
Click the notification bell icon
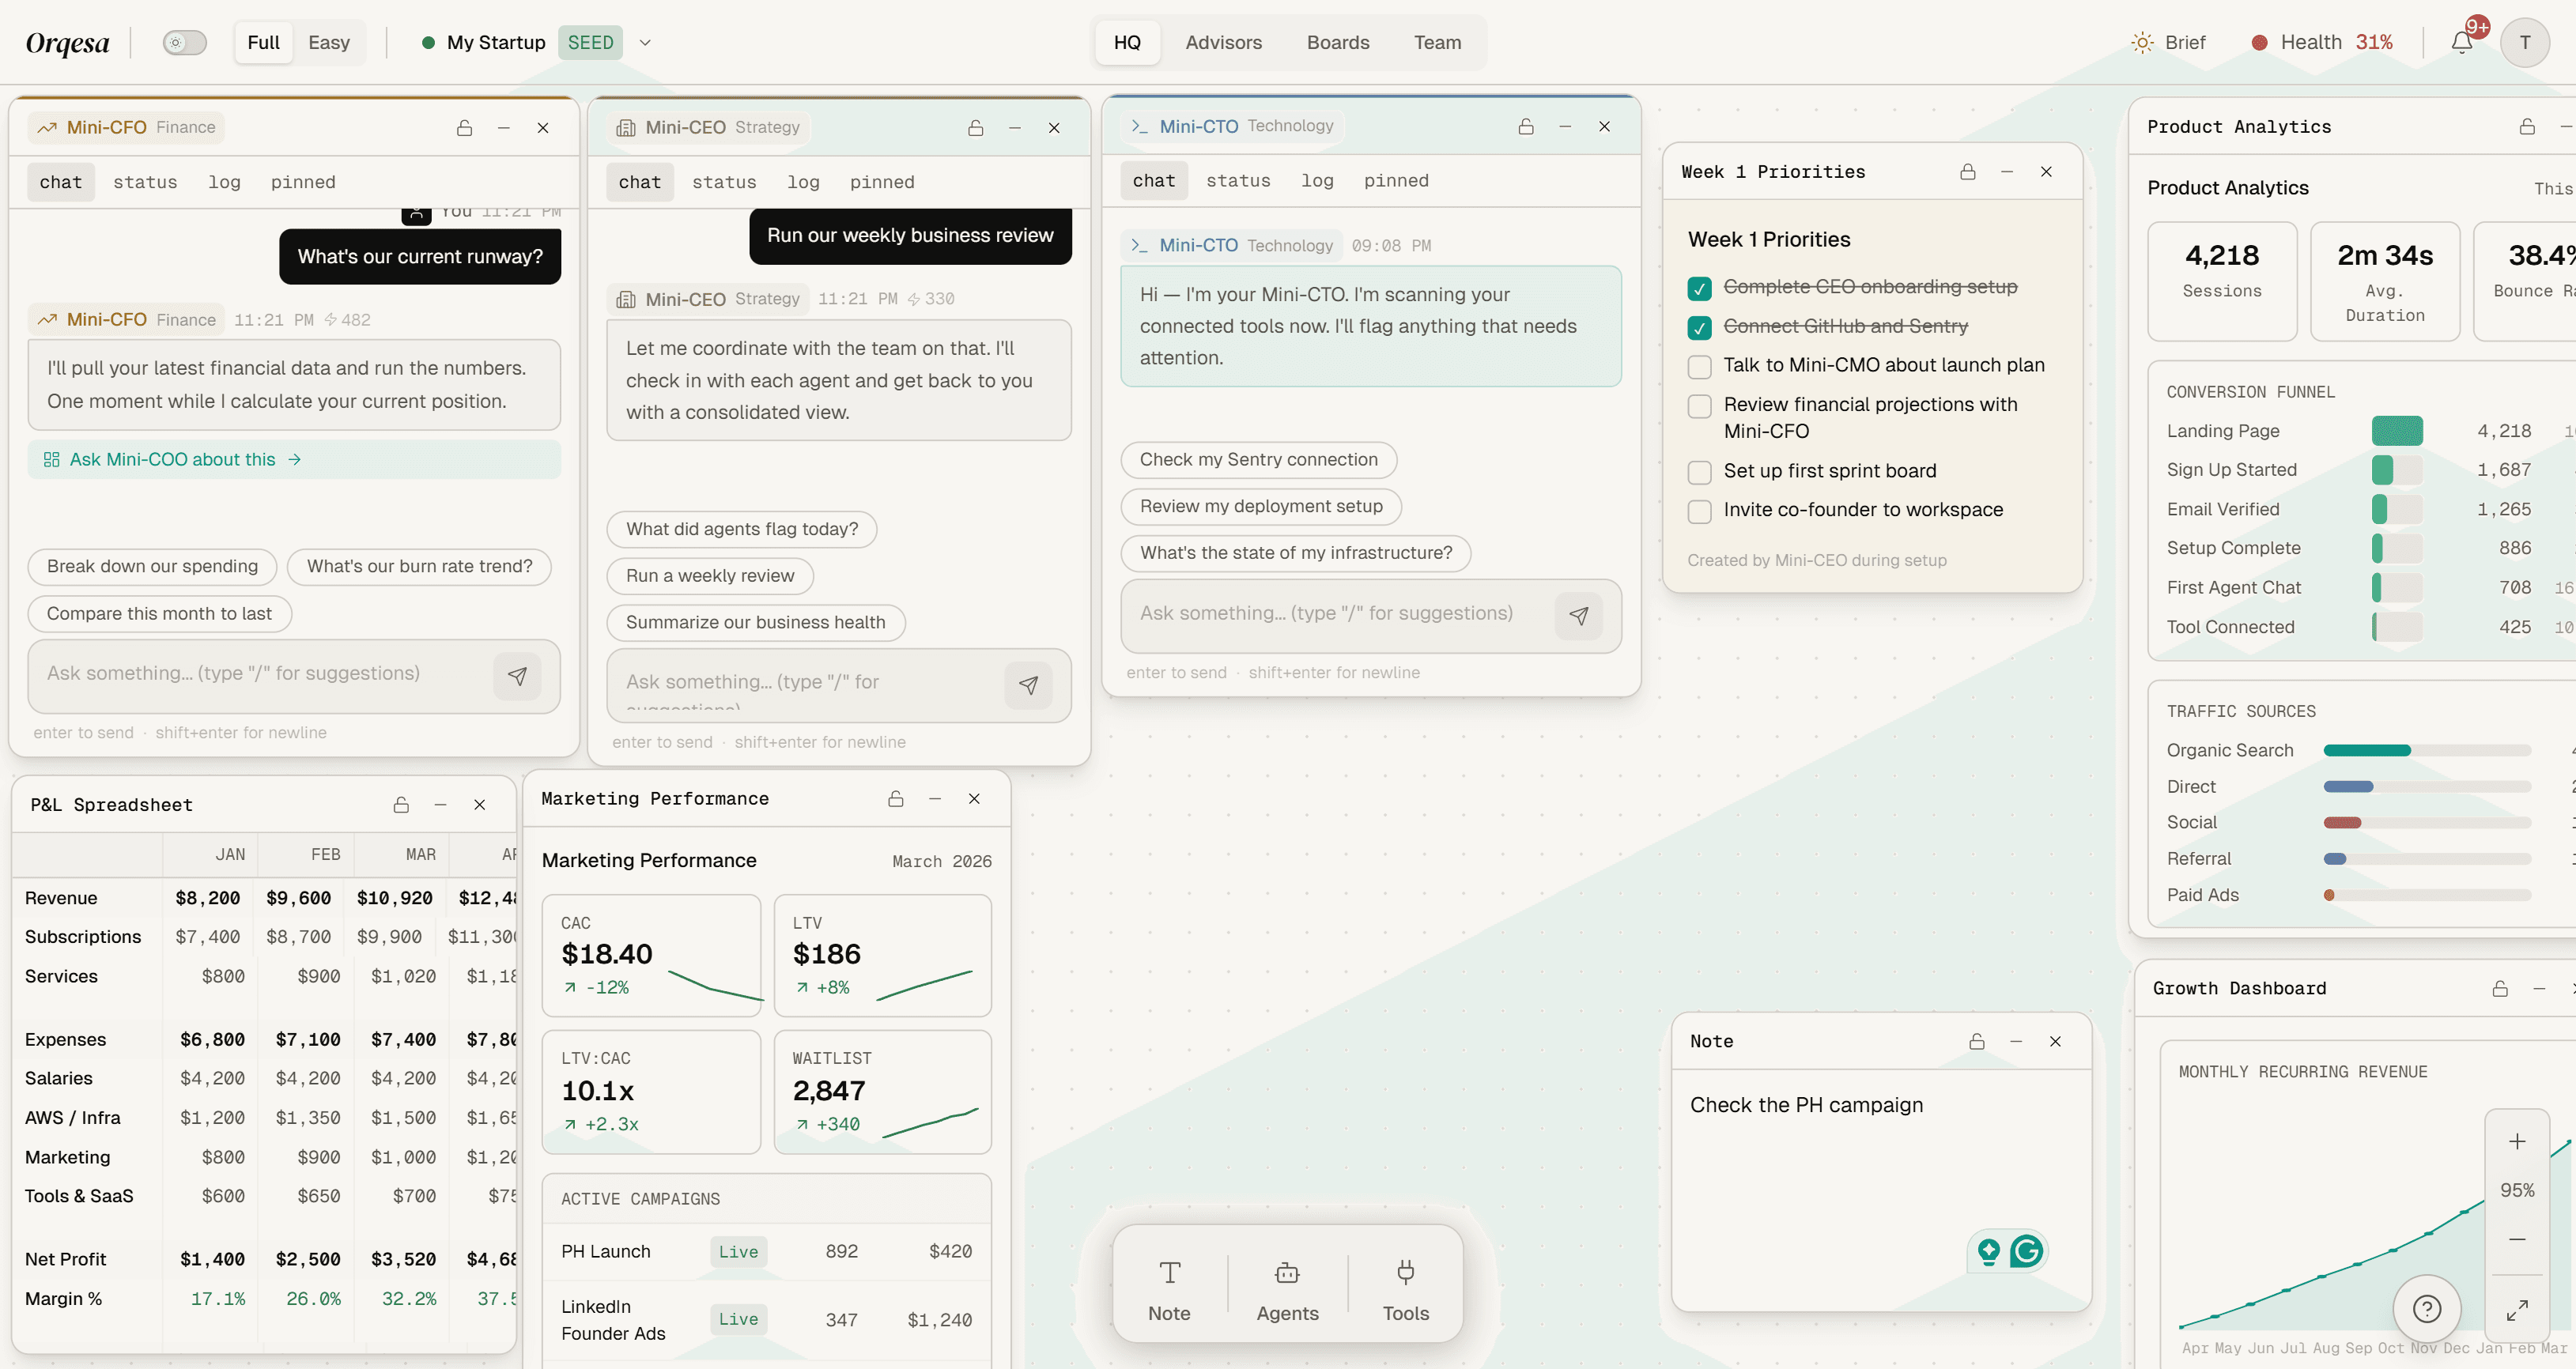coord(2461,42)
